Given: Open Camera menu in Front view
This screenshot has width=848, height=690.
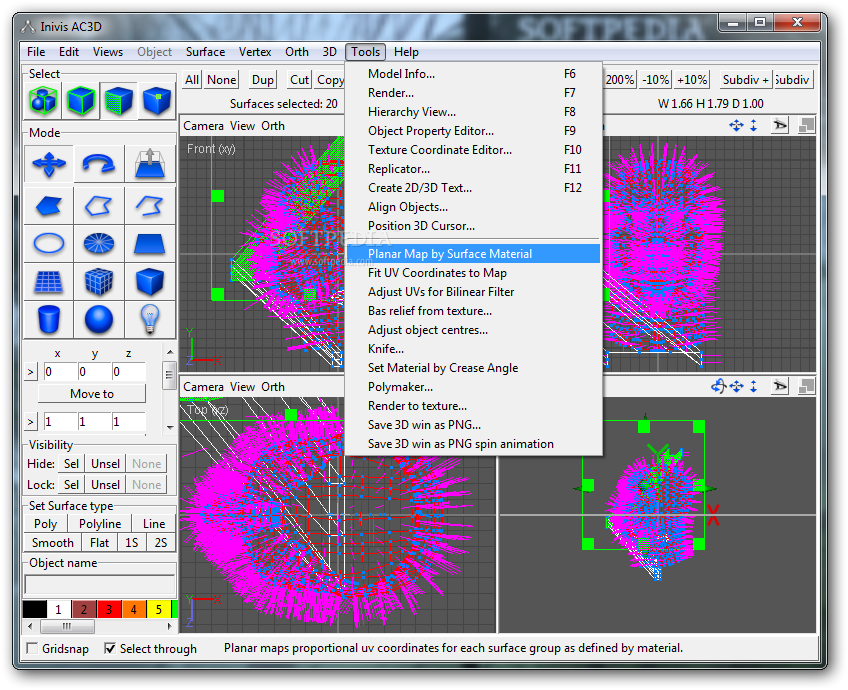Looking at the screenshot, I should (x=203, y=125).
